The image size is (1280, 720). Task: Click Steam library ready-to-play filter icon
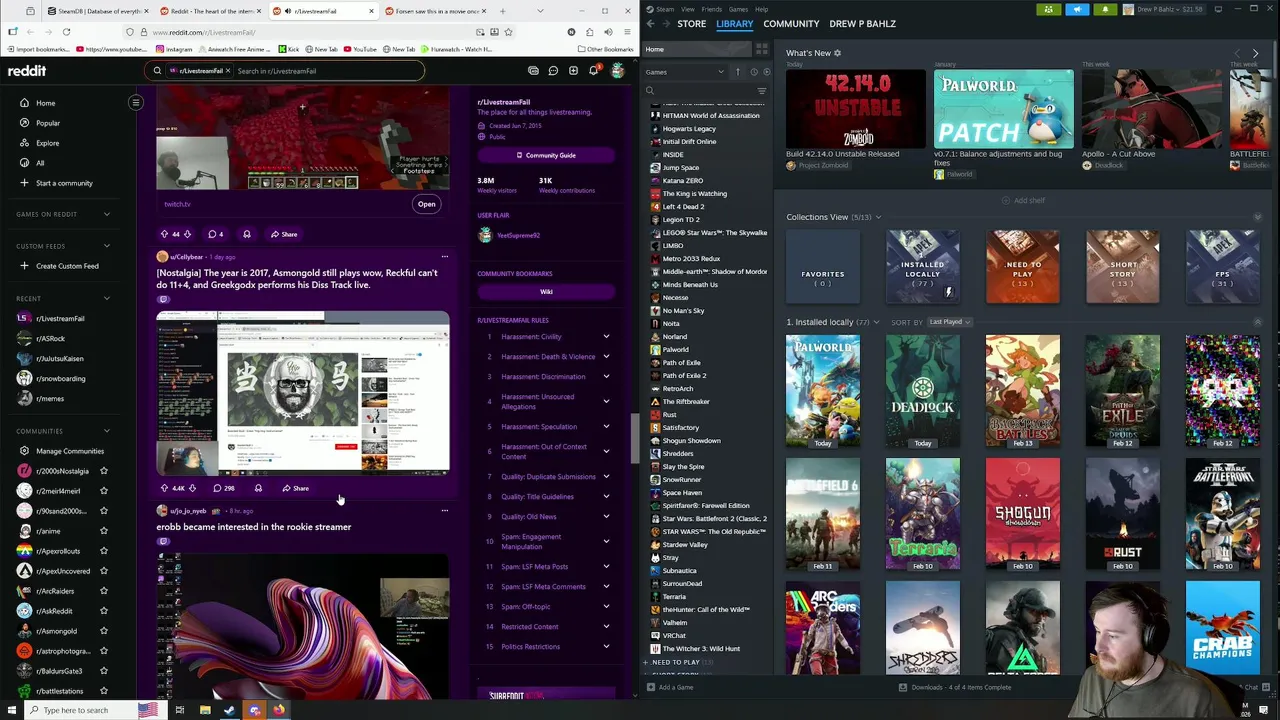pyautogui.click(x=766, y=72)
